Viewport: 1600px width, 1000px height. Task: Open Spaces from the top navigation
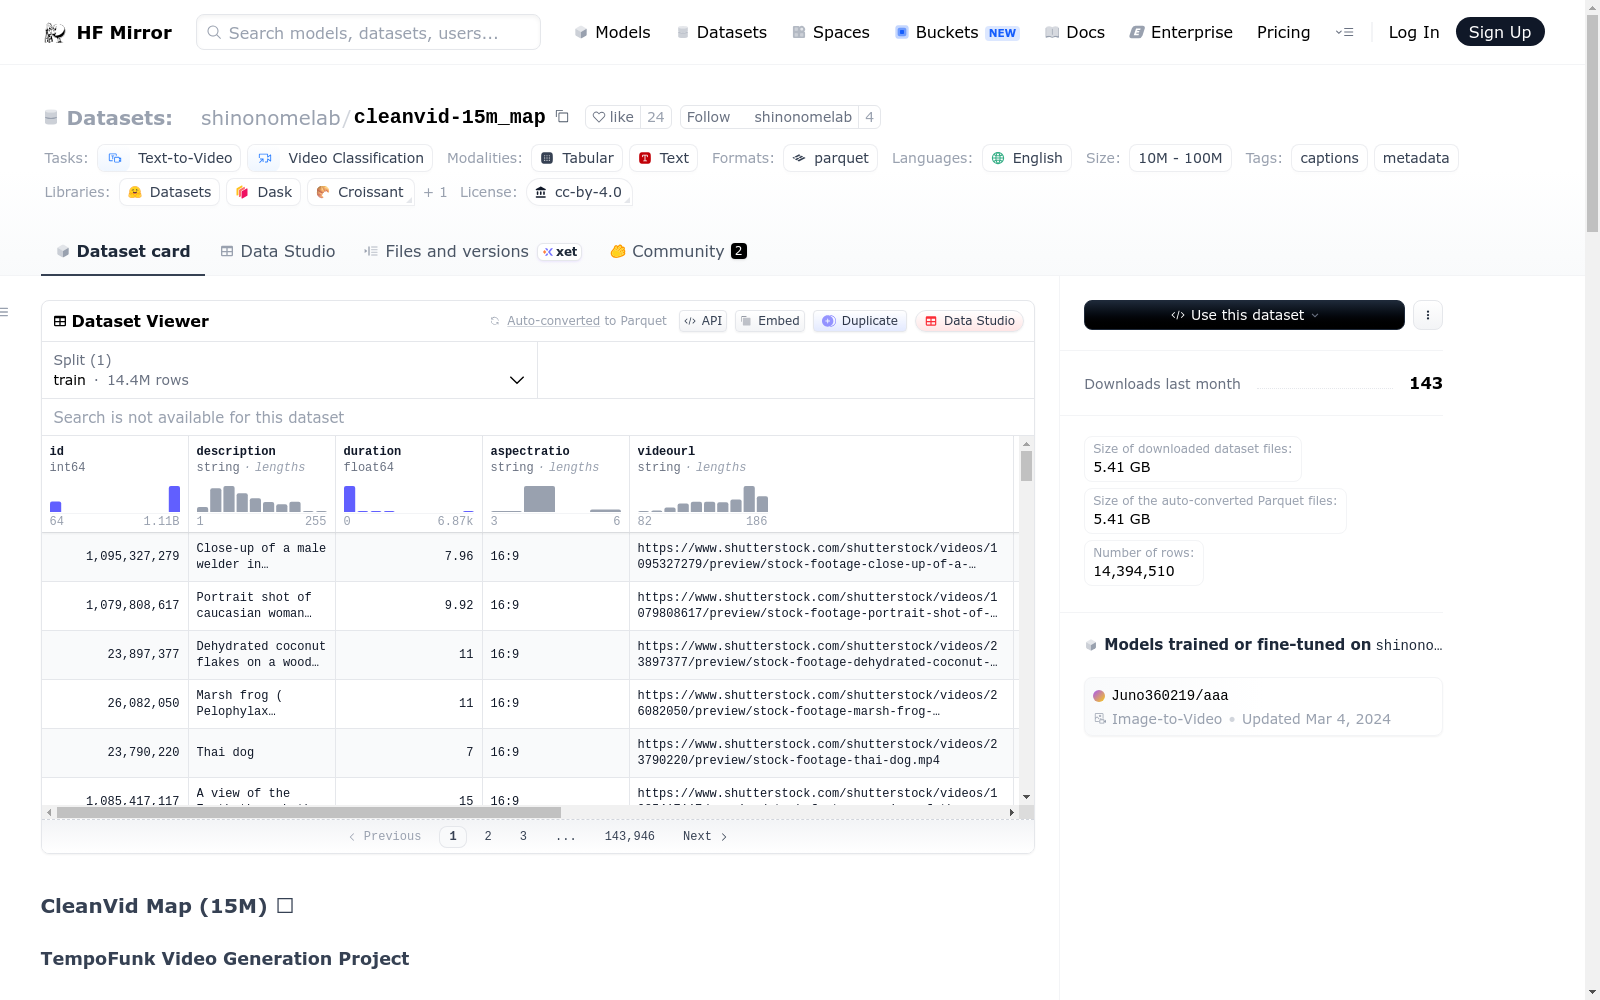[x=831, y=32]
